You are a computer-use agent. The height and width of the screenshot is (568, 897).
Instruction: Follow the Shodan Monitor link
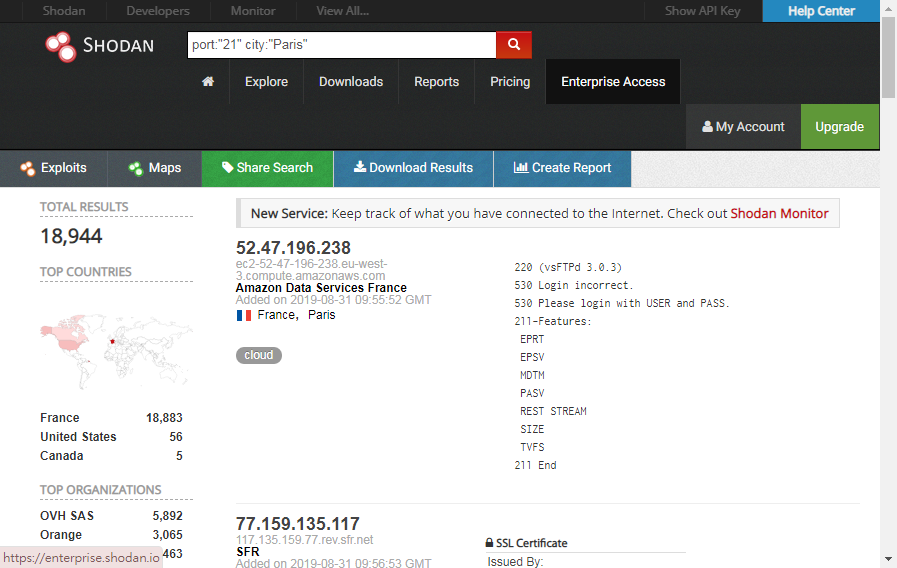[779, 213]
